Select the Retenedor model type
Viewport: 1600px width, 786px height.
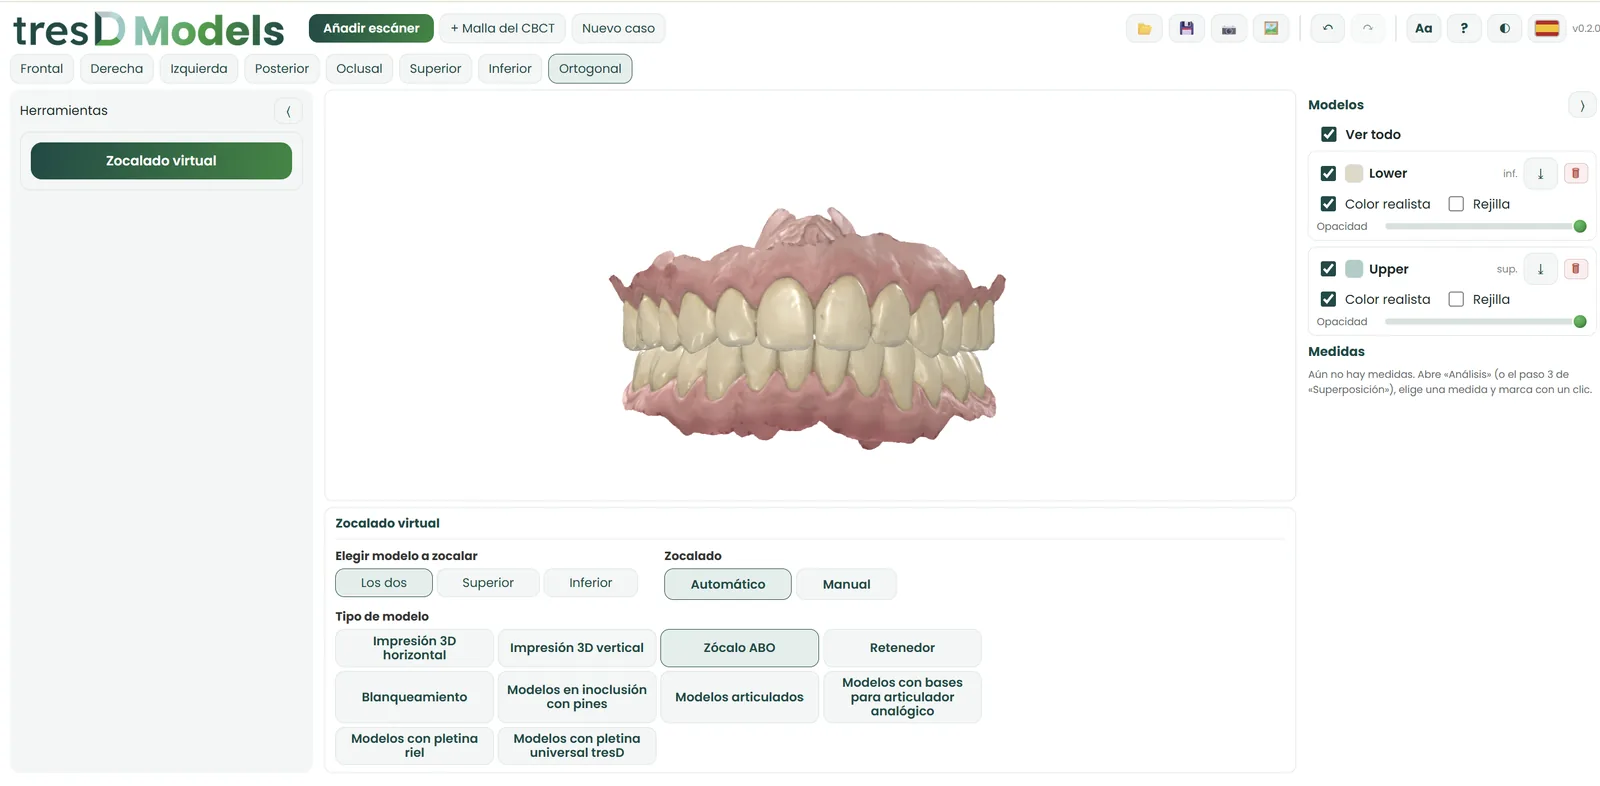pyautogui.click(x=902, y=648)
